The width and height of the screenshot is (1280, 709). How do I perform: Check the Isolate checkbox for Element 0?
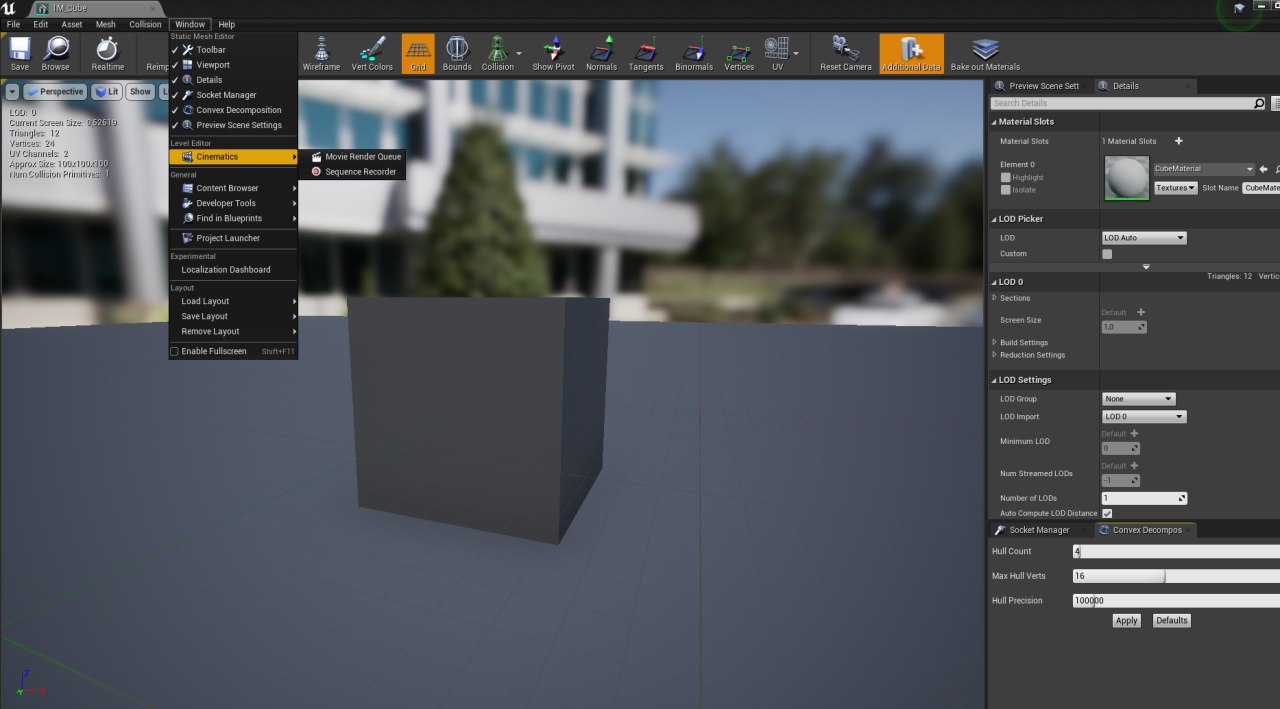point(1006,189)
